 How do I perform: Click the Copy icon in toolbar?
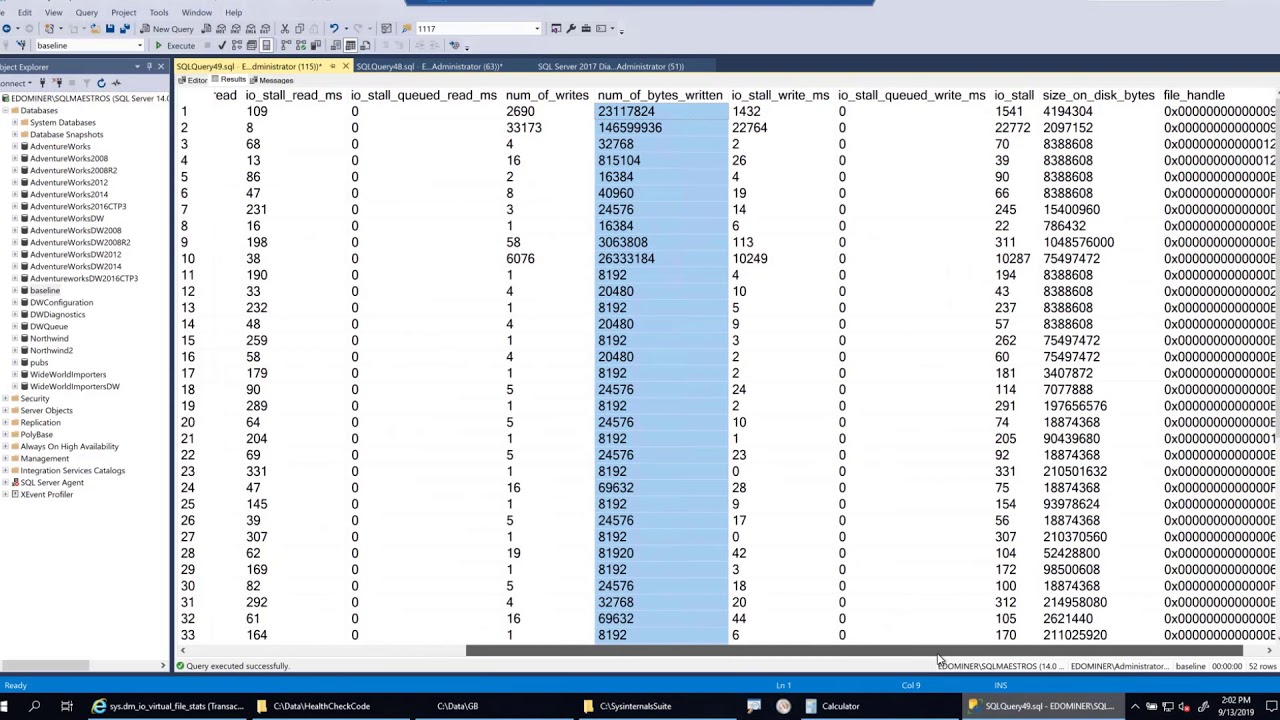point(299,28)
